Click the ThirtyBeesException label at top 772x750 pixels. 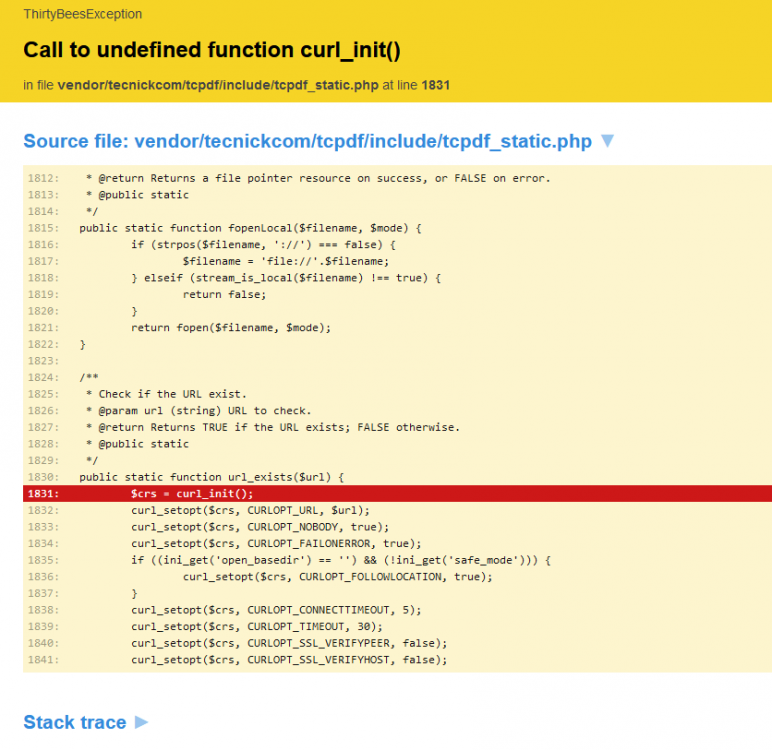click(83, 14)
